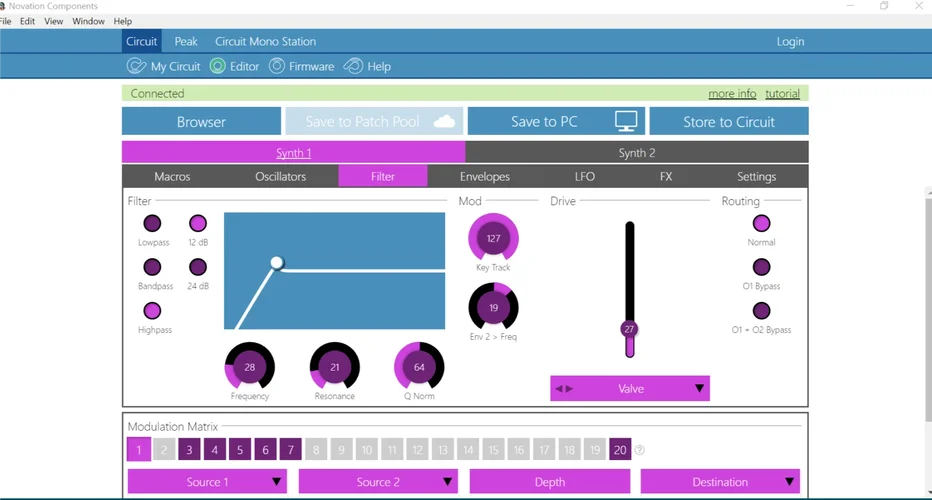Click the Store to Circuit button
This screenshot has width=932, height=500.
(729, 122)
